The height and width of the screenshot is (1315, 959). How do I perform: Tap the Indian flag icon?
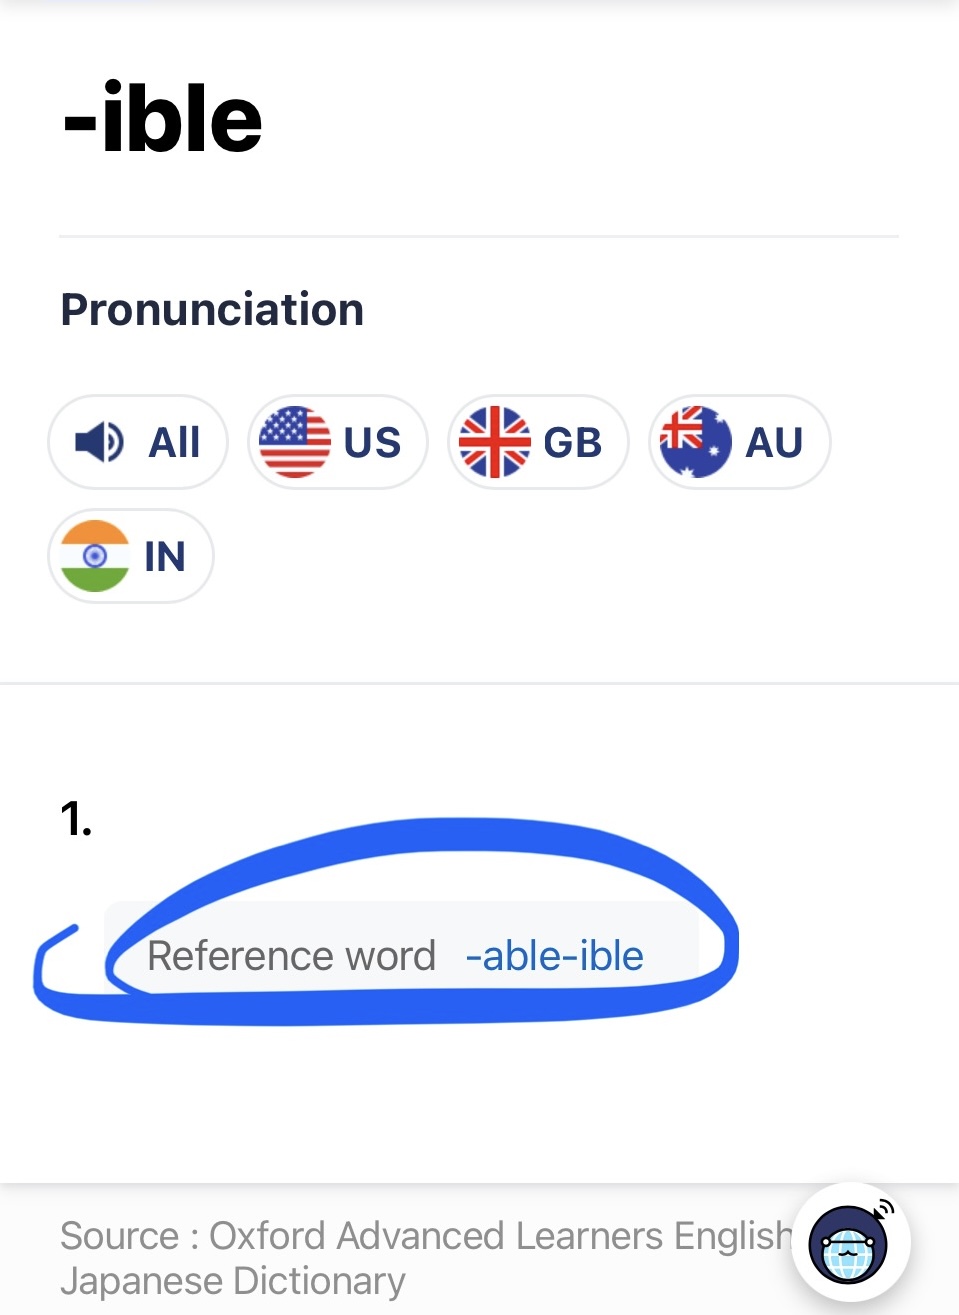coord(95,556)
